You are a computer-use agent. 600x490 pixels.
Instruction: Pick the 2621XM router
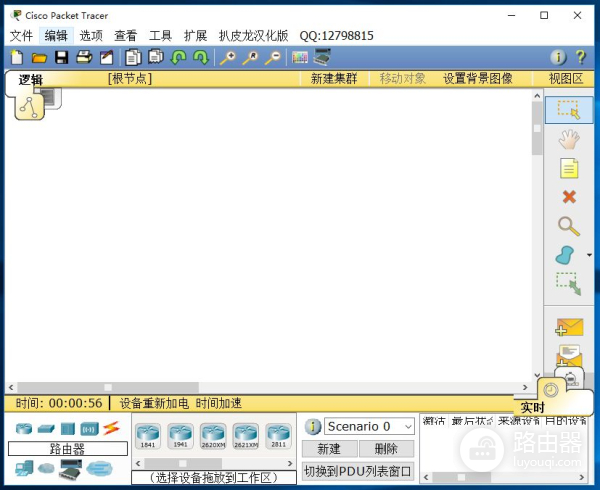(x=246, y=436)
